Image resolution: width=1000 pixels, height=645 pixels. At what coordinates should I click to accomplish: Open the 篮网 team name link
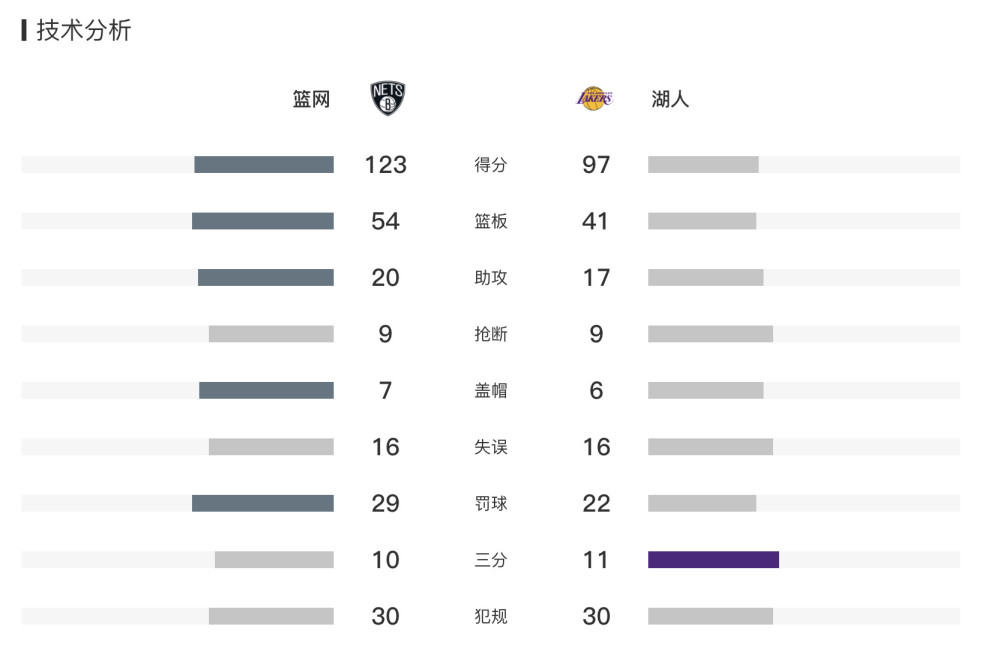tap(311, 99)
